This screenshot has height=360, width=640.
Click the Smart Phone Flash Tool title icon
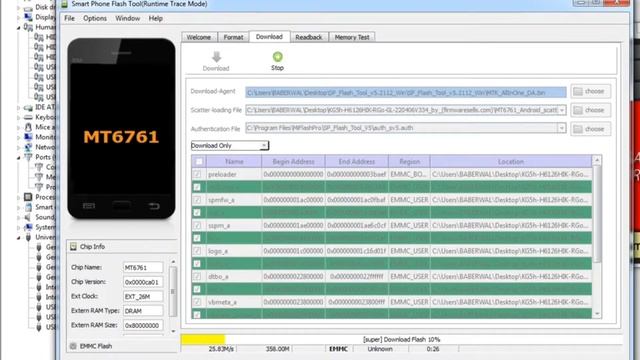[x=64, y=4]
